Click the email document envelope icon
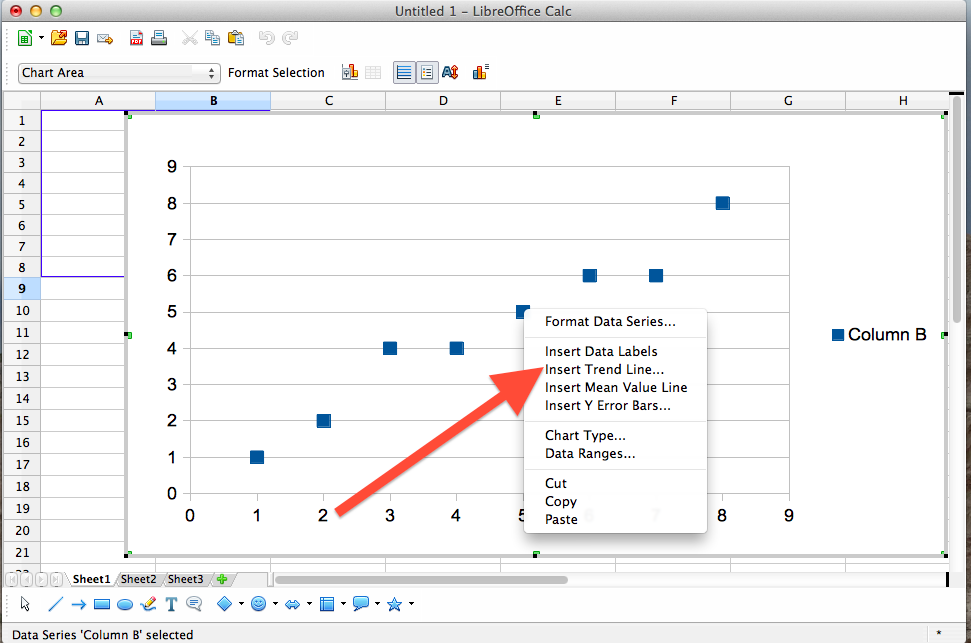This screenshot has height=643, width=971. (x=105, y=39)
